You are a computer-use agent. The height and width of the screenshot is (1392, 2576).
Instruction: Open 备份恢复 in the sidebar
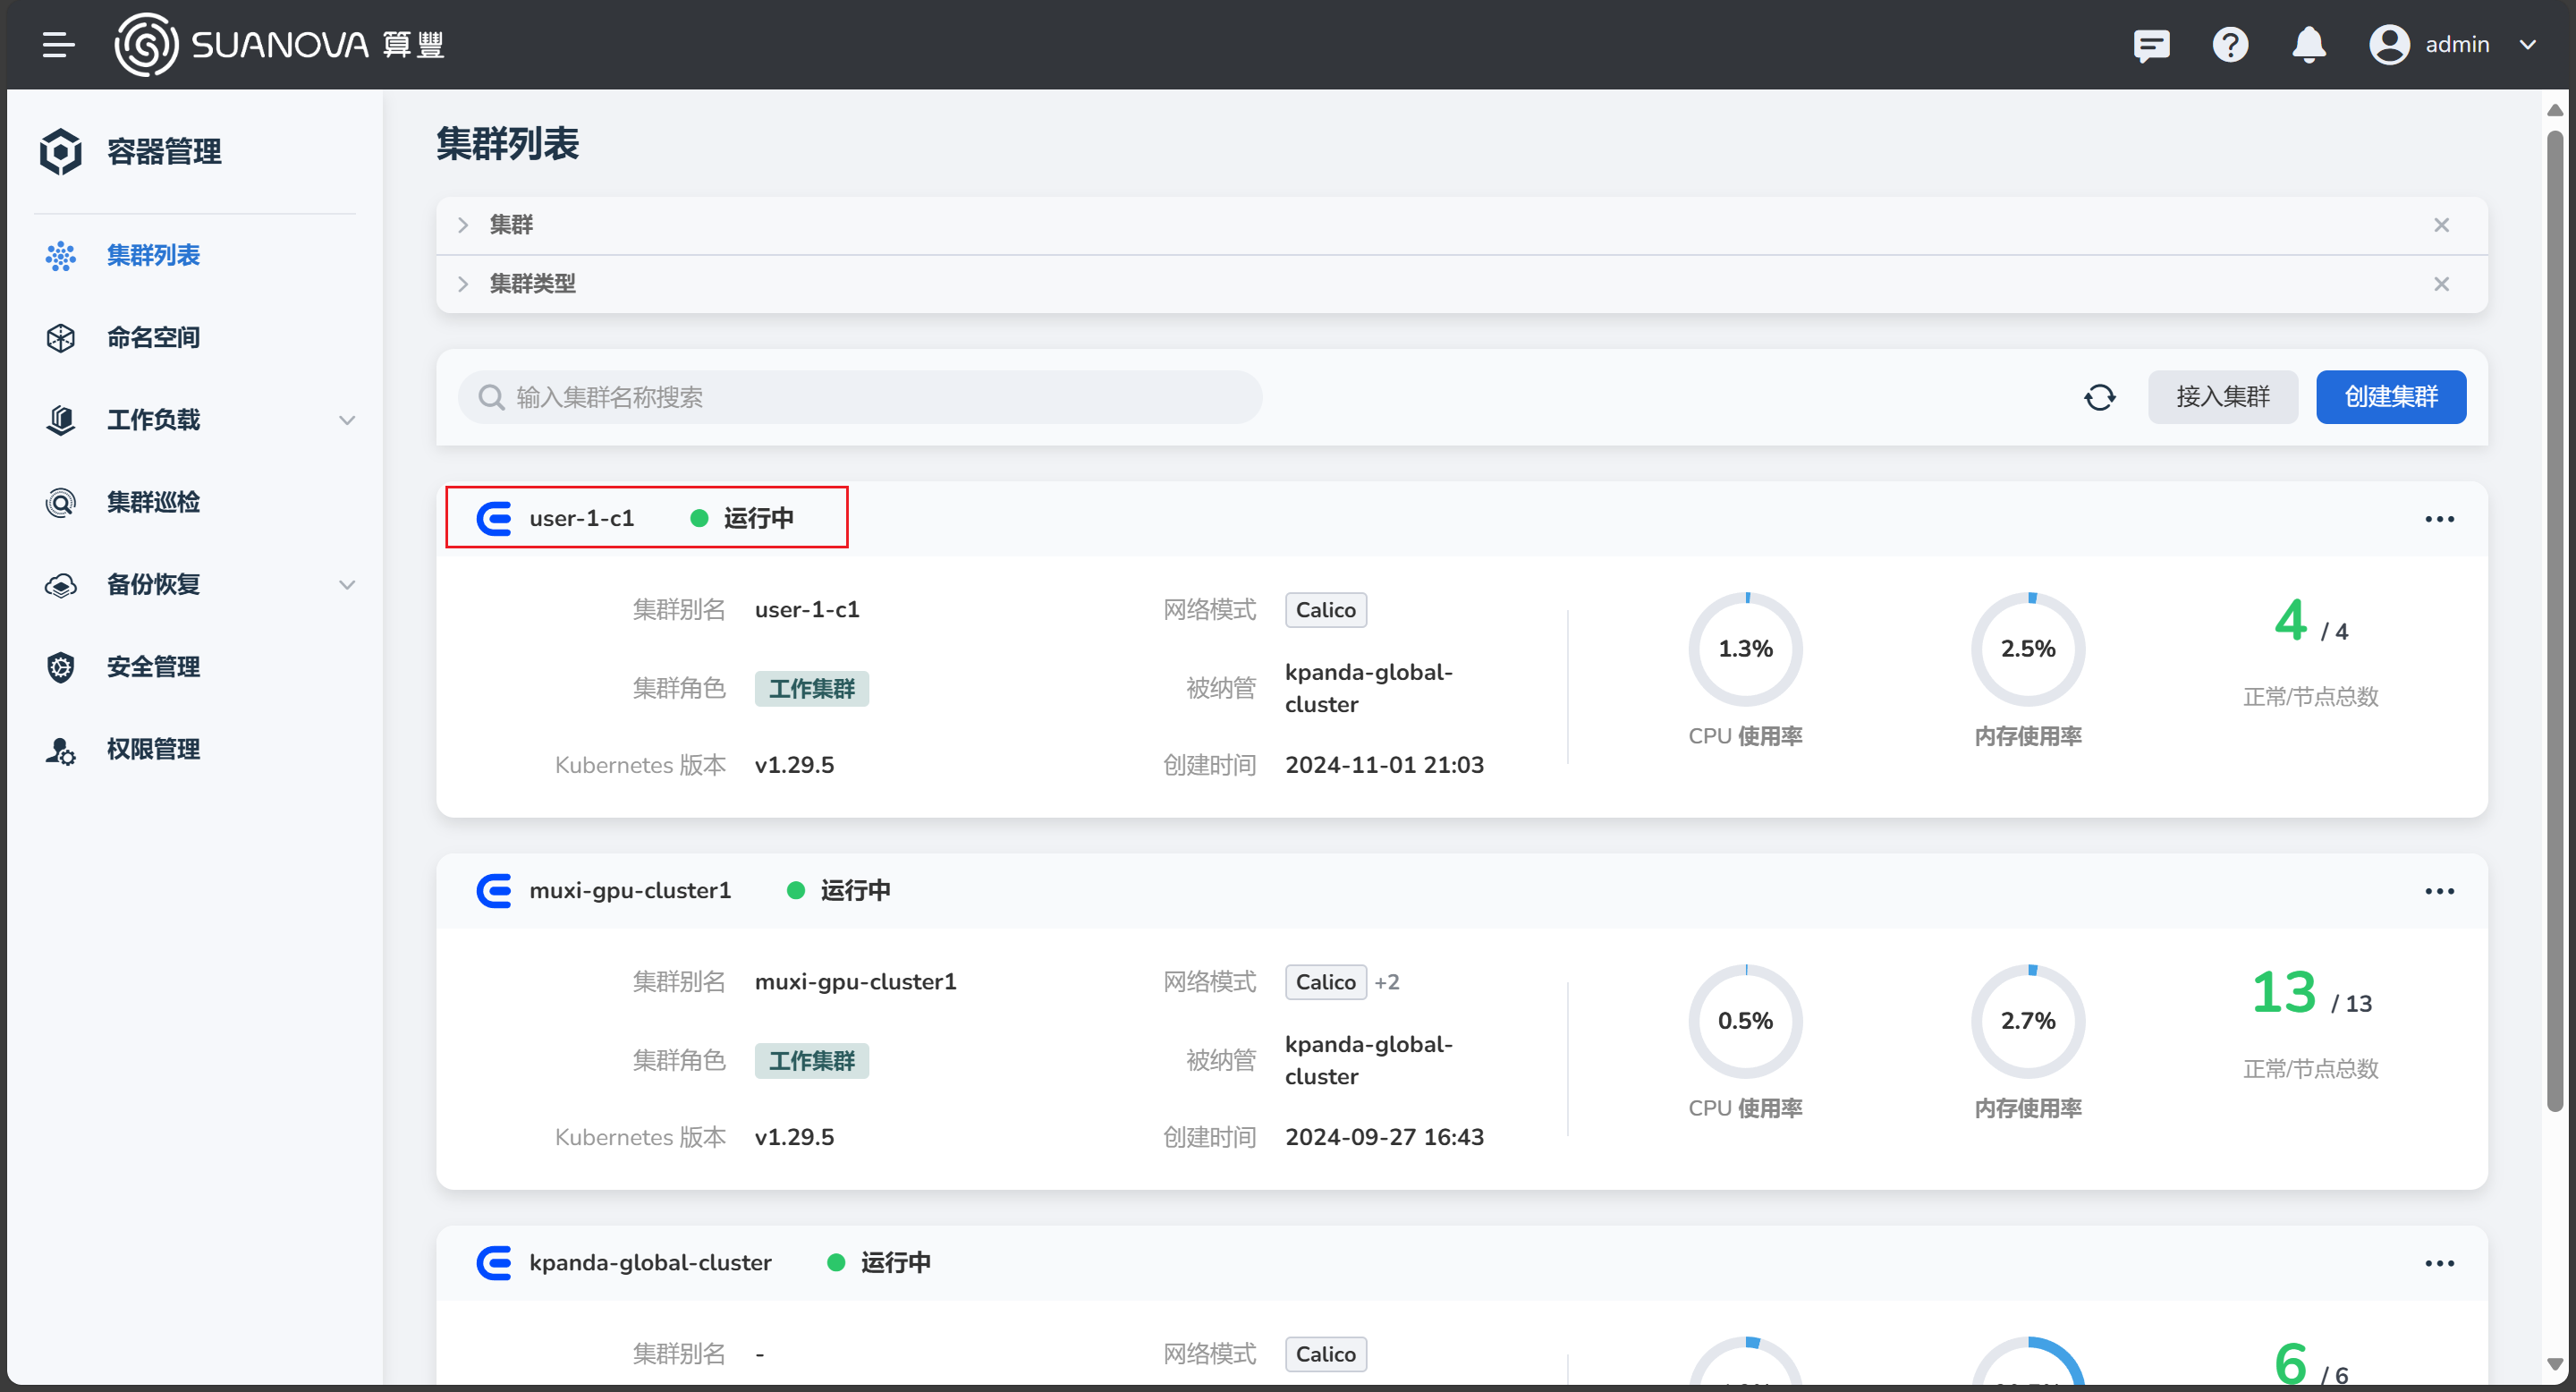(153, 584)
